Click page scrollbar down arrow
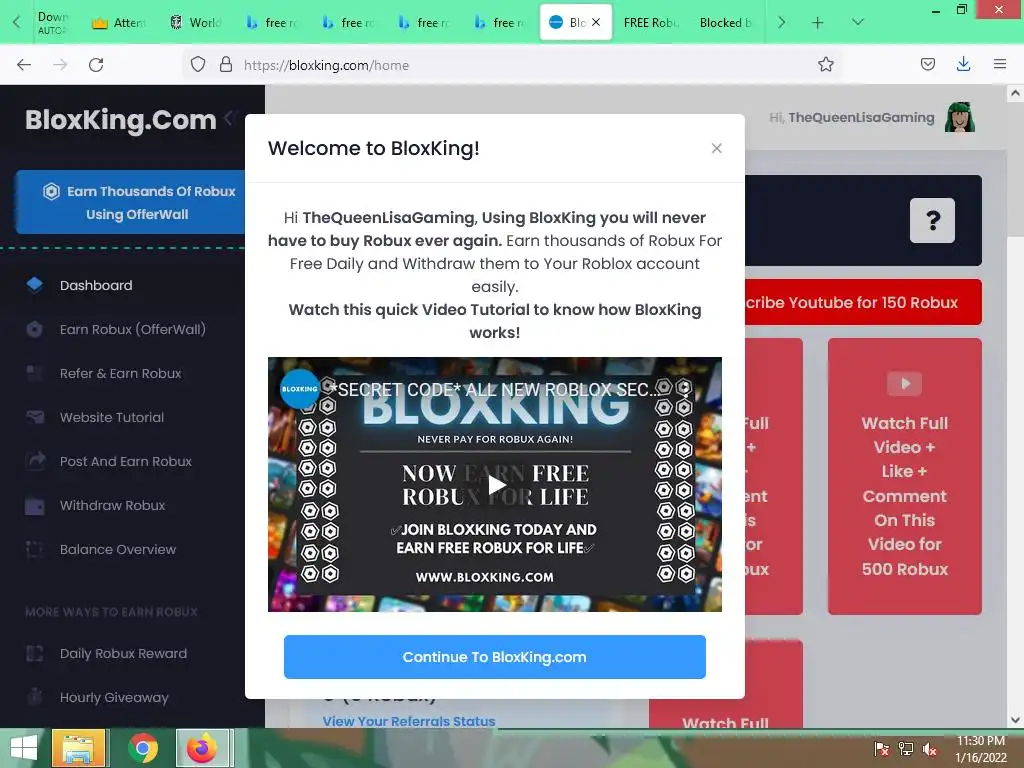The image size is (1024, 768). (x=1015, y=720)
